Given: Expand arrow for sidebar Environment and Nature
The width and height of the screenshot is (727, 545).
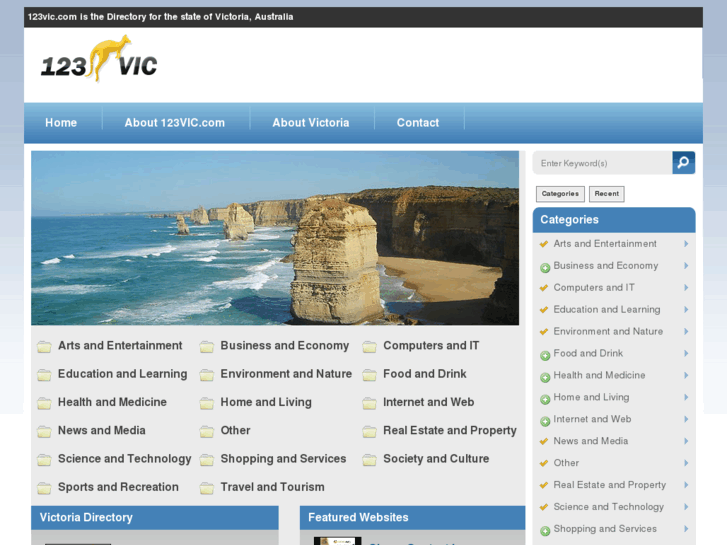Looking at the screenshot, I should (686, 331).
